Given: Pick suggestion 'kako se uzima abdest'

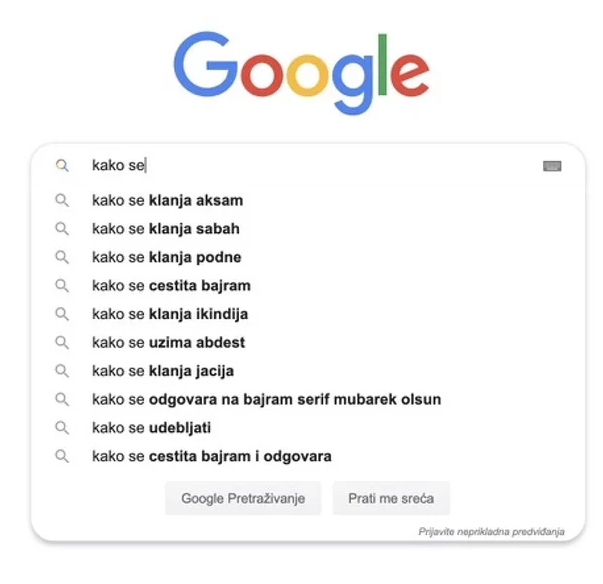Looking at the screenshot, I should point(168,342).
